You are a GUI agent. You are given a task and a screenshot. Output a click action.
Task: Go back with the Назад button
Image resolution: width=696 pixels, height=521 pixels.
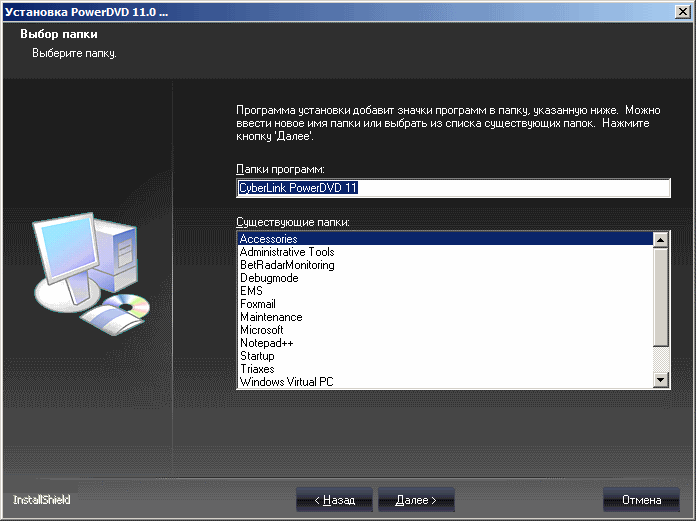(x=334, y=500)
